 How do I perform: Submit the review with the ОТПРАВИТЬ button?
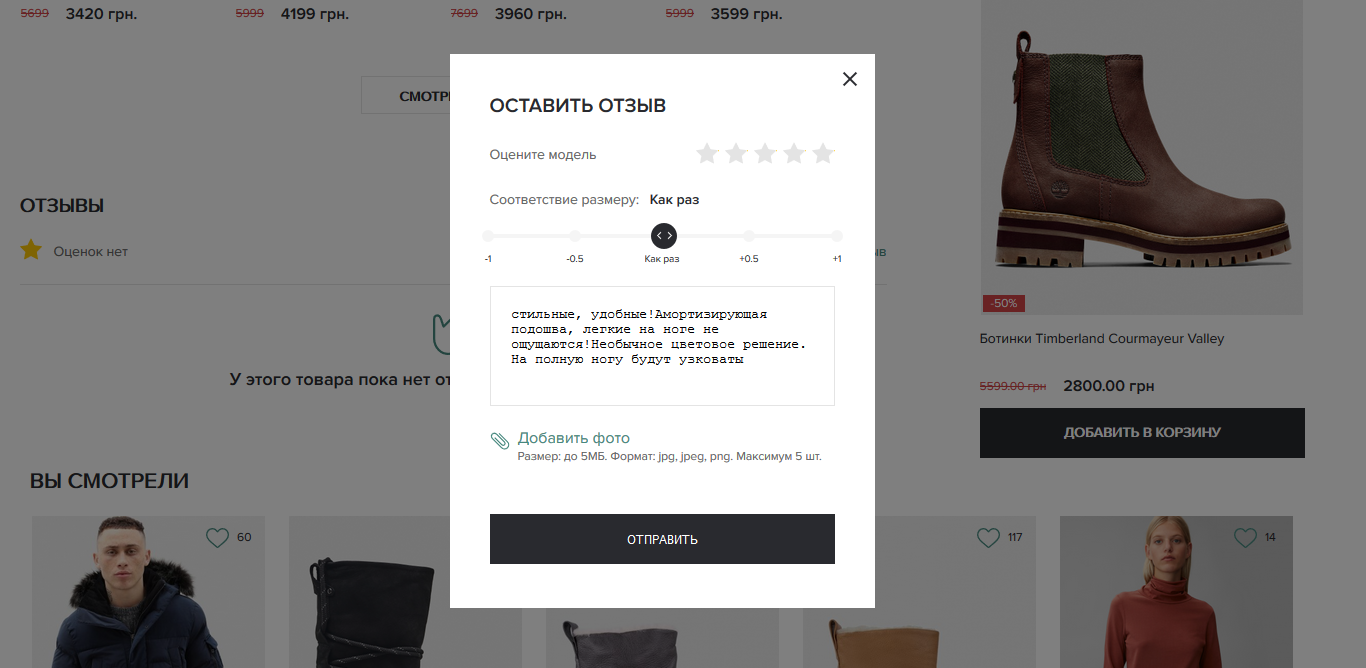point(662,539)
